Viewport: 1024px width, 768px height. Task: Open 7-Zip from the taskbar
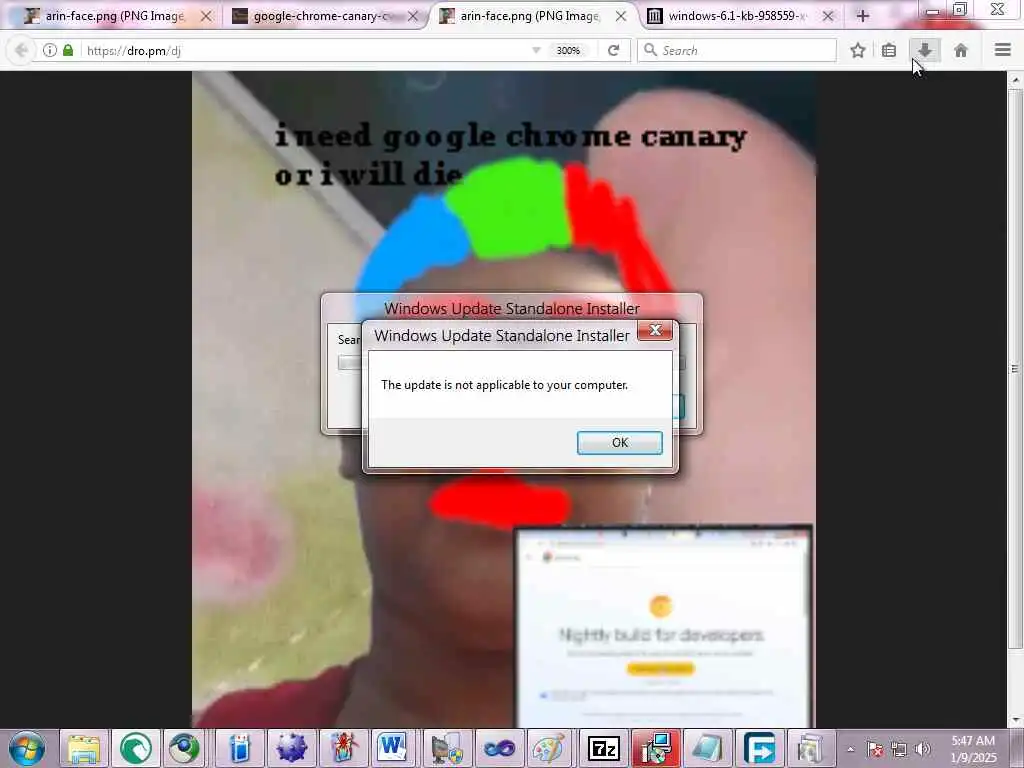point(603,748)
